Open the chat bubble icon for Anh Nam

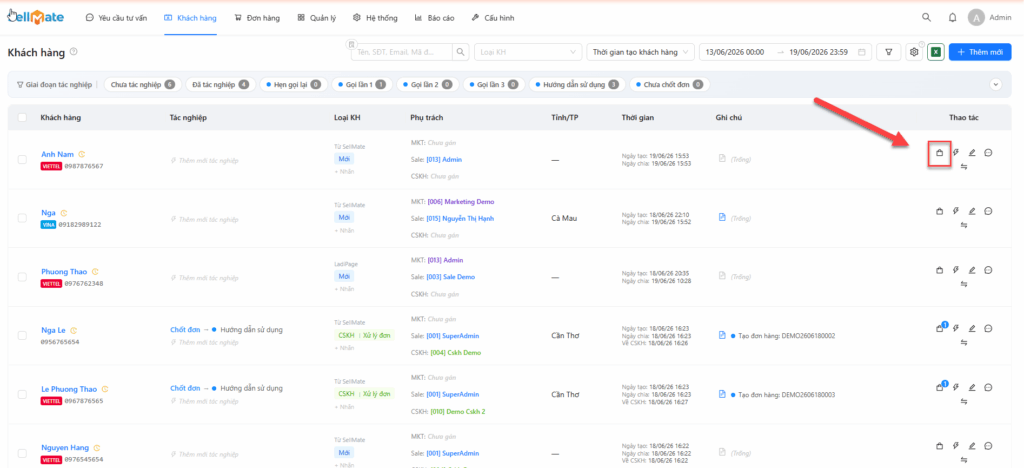988,153
